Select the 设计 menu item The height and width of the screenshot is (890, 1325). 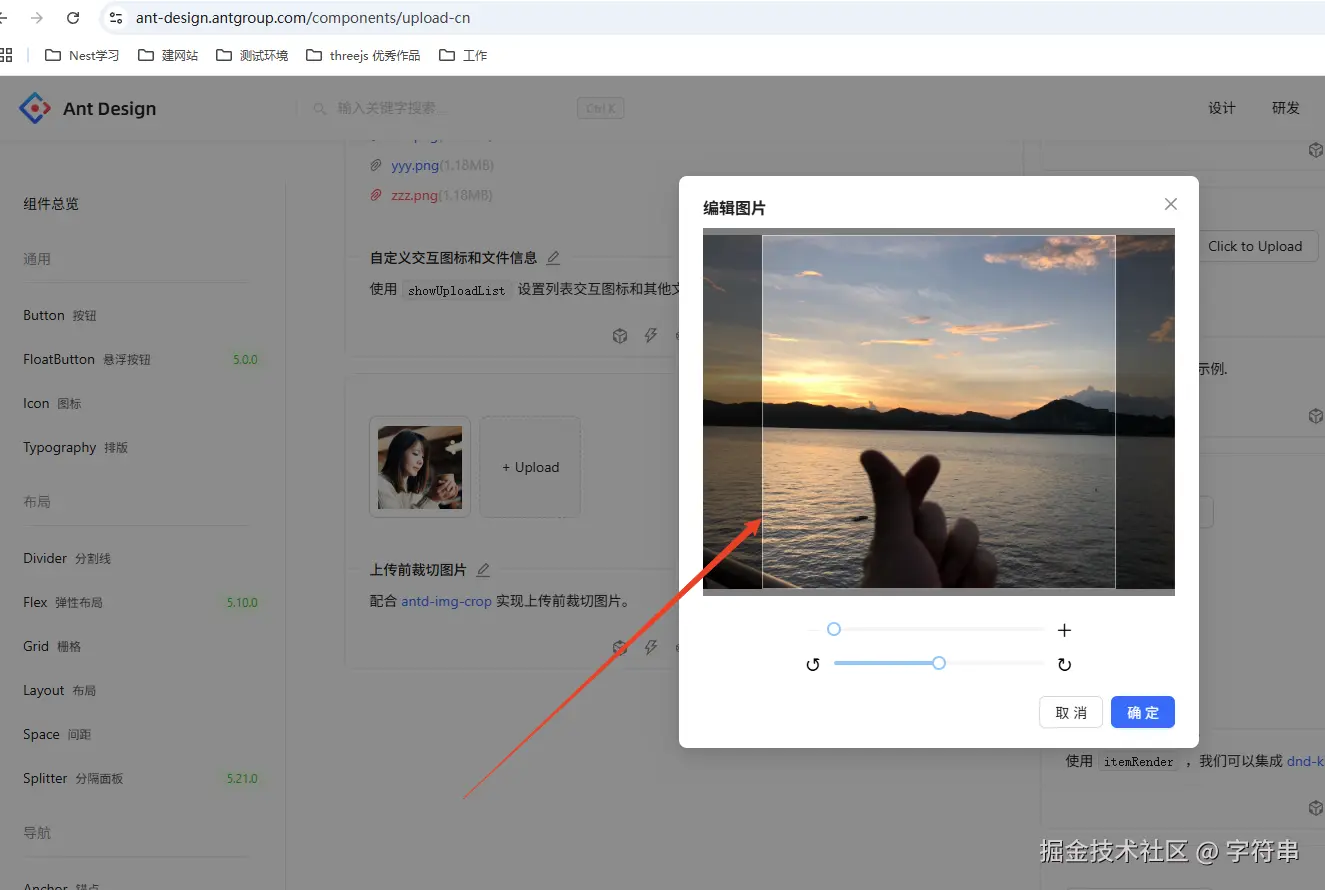(x=1221, y=108)
